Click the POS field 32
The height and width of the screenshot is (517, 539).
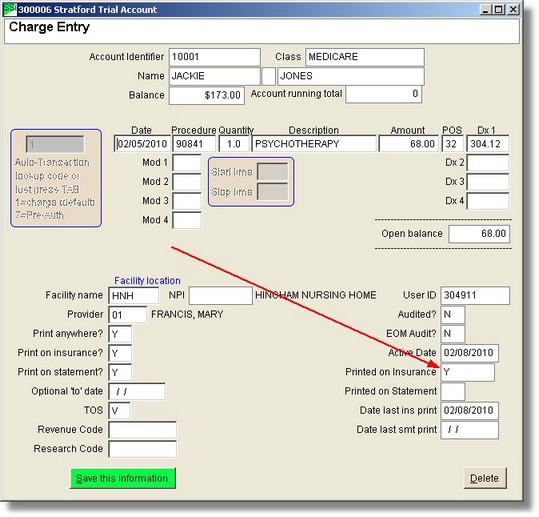(453, 144)
